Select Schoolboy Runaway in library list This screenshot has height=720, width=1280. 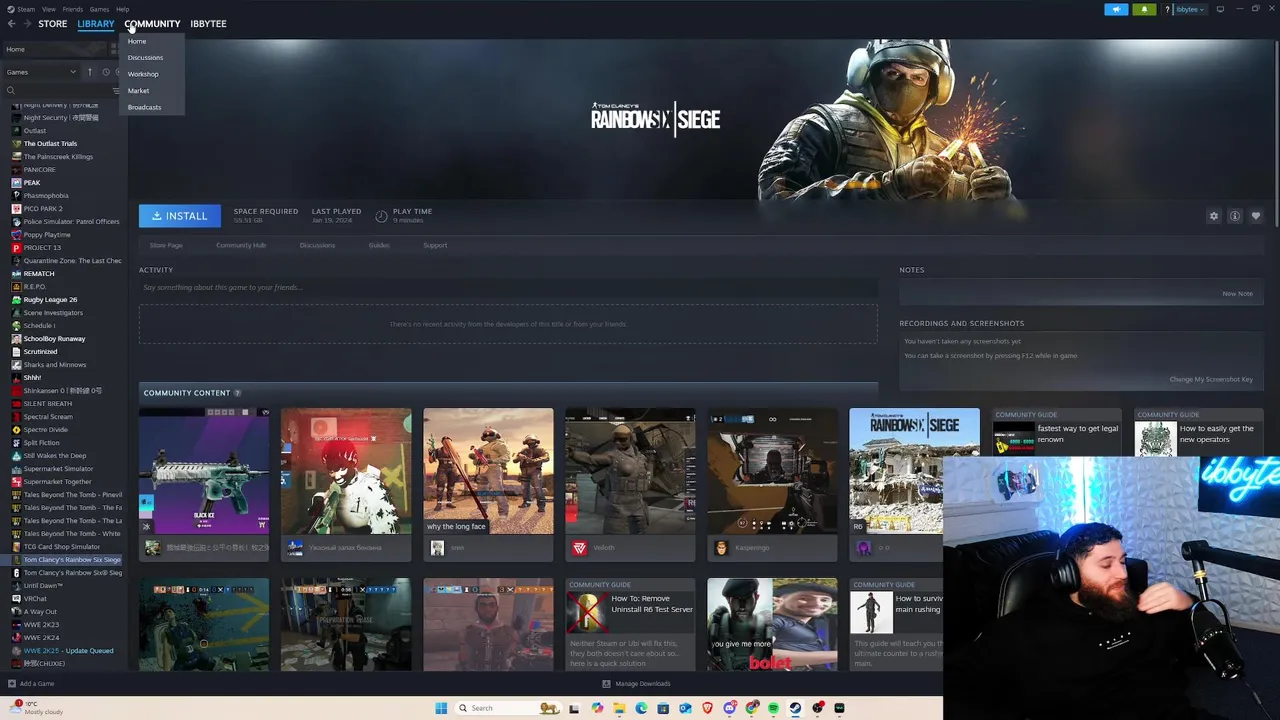pos(54,339)
